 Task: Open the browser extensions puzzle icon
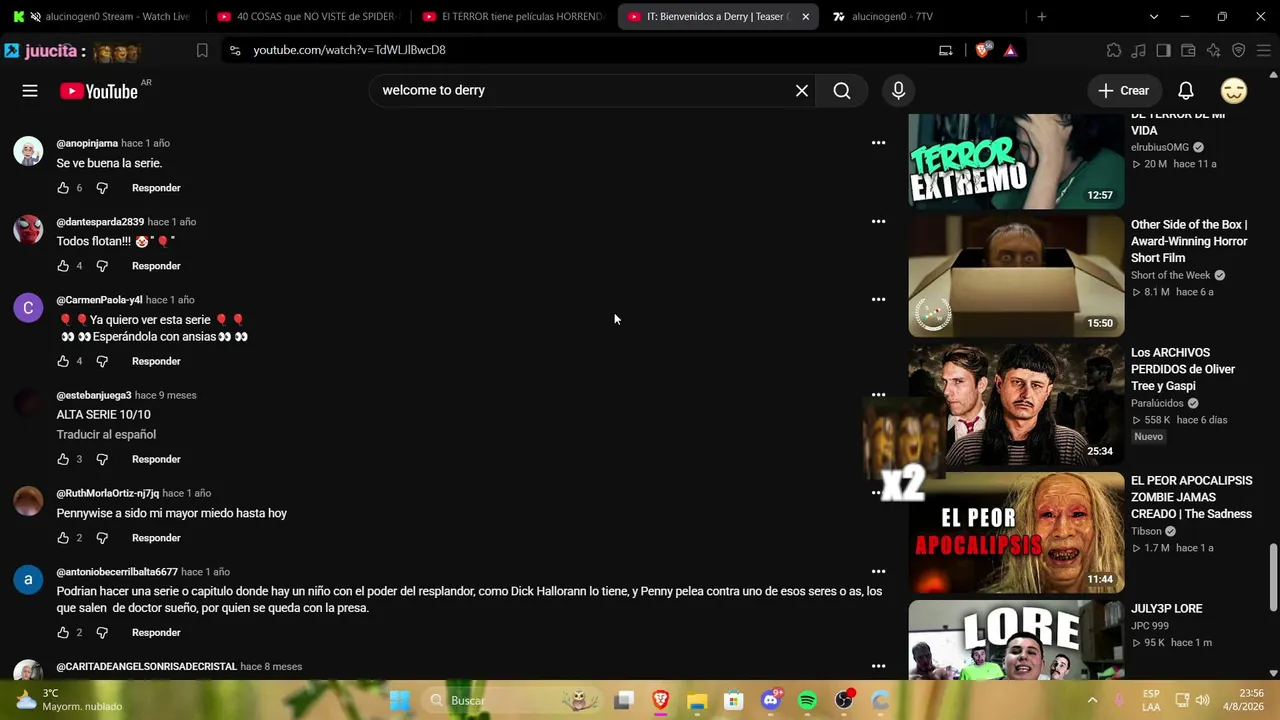point(1113,50)
